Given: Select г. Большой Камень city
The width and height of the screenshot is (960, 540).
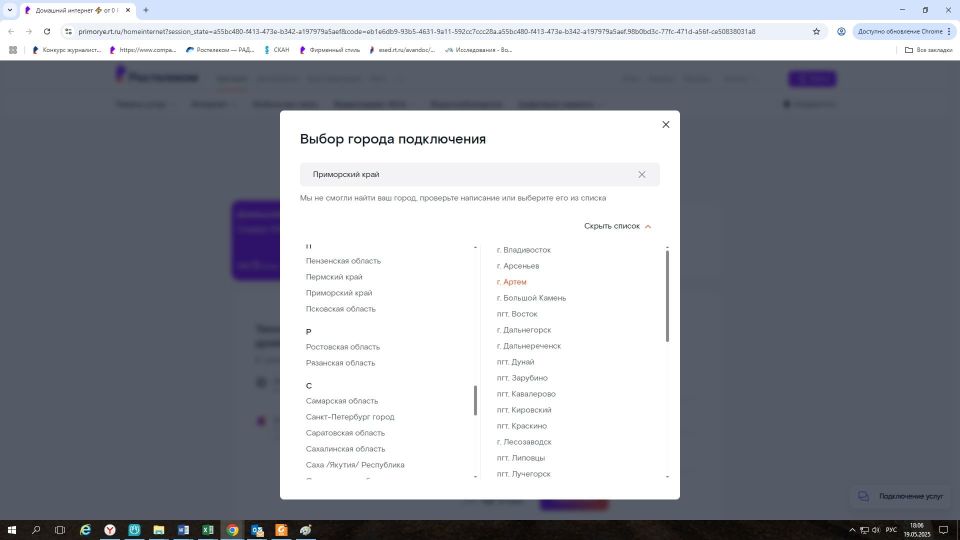Looking at the screenshot, I should pyautogui.click(x=531, y=298).
